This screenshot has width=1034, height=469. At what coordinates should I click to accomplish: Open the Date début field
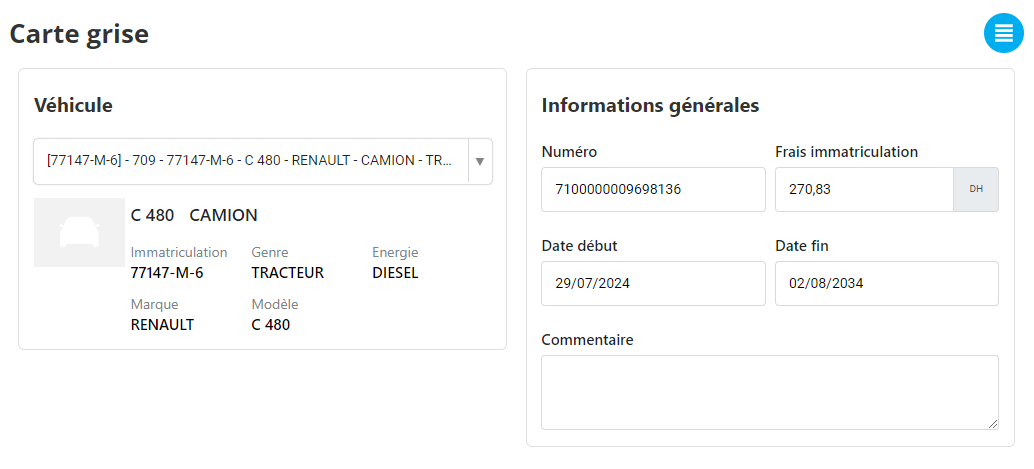click(653, 284)
